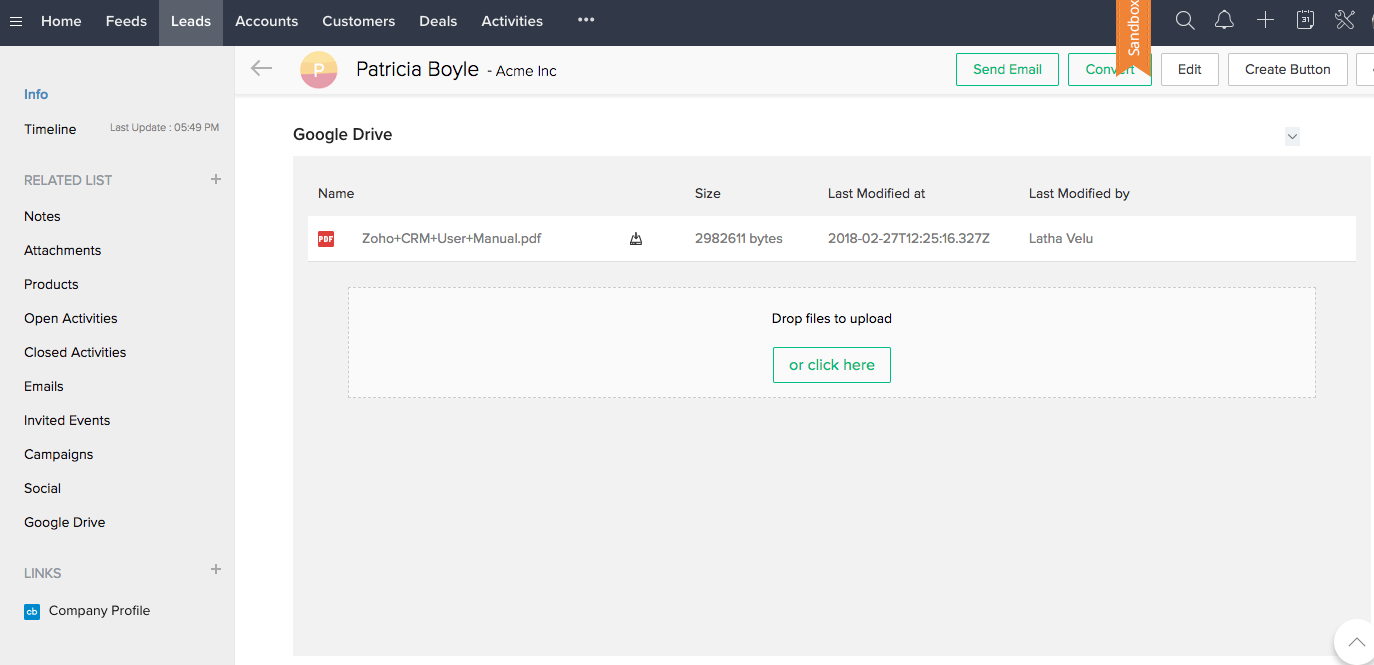Open the notifications bell
1374x665 pixels.
tap(1224, 20)
